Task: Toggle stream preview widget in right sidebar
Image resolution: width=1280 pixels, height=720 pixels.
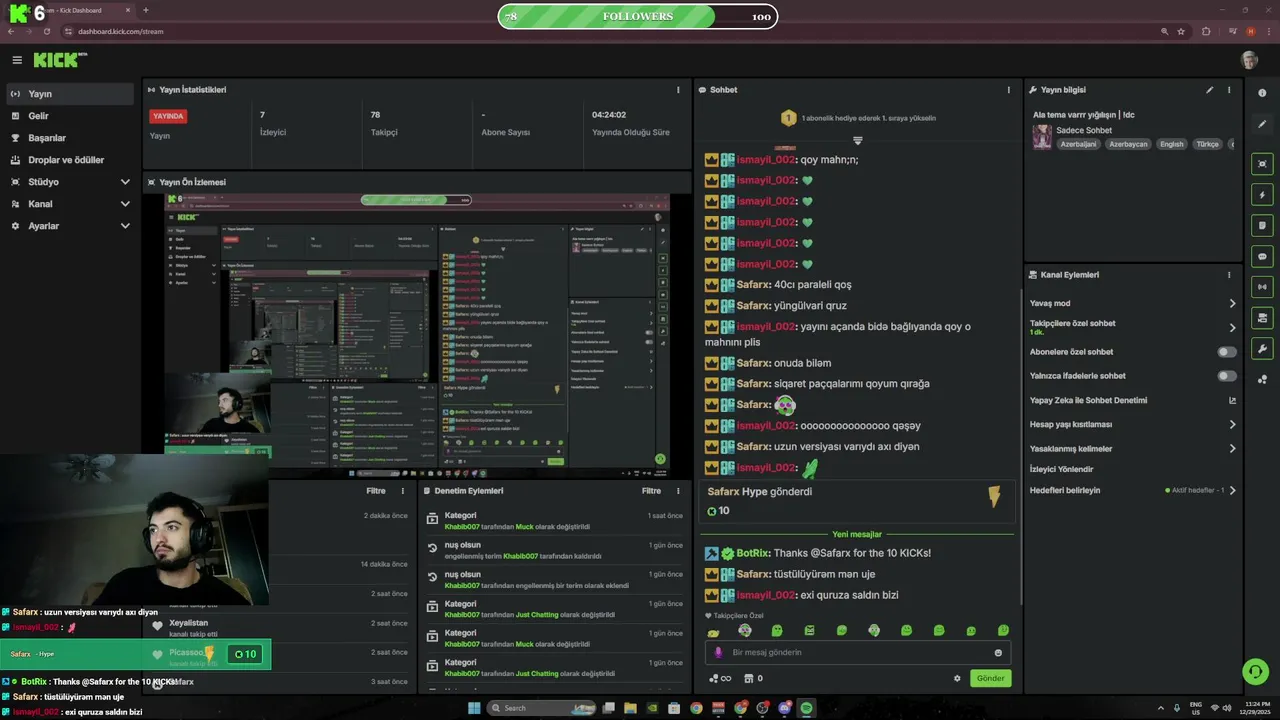Action: pyautogui.click(x=1262, y=164)
